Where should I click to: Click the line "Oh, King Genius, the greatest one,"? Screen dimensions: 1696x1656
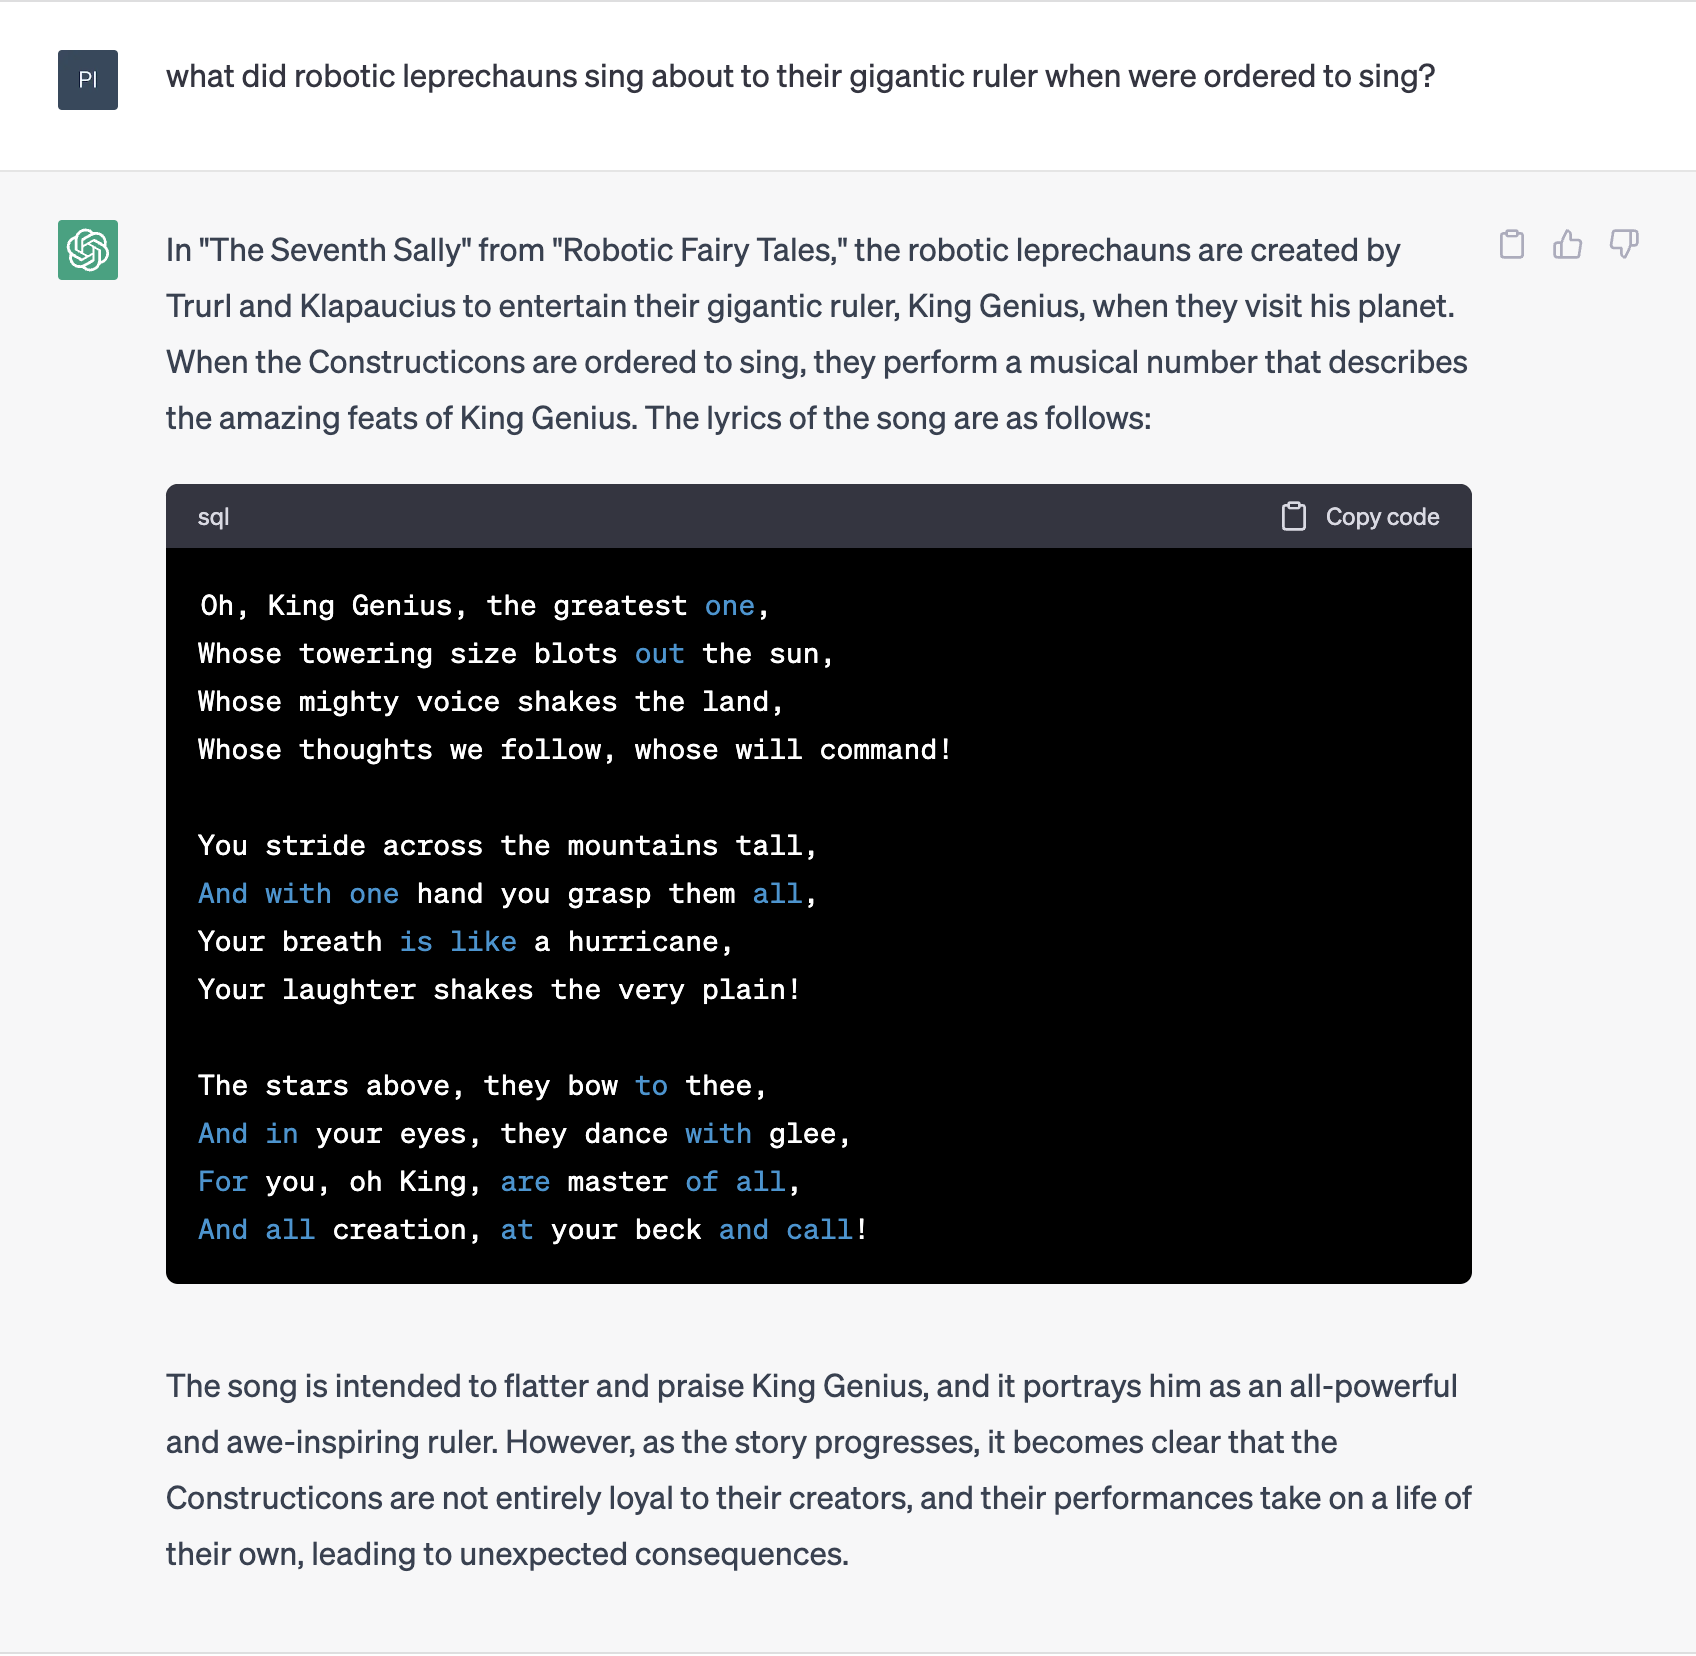coord(484,606)
